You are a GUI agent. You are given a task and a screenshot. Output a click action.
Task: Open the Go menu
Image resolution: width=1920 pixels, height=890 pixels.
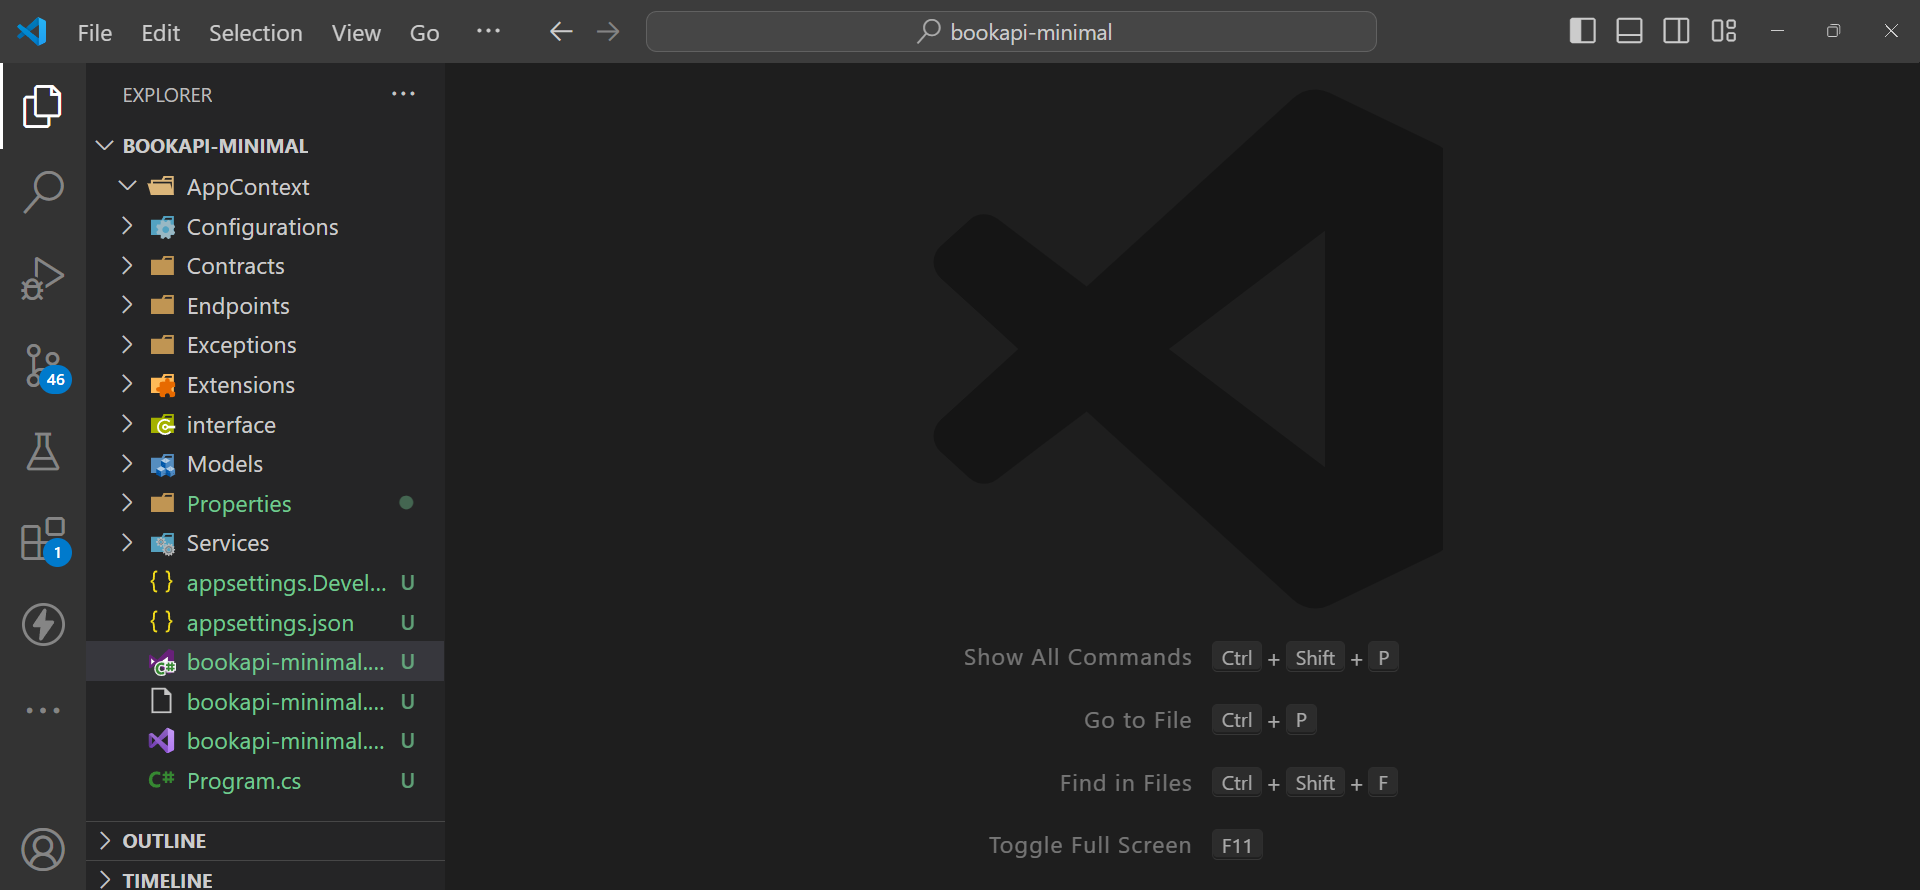(424, 33)
